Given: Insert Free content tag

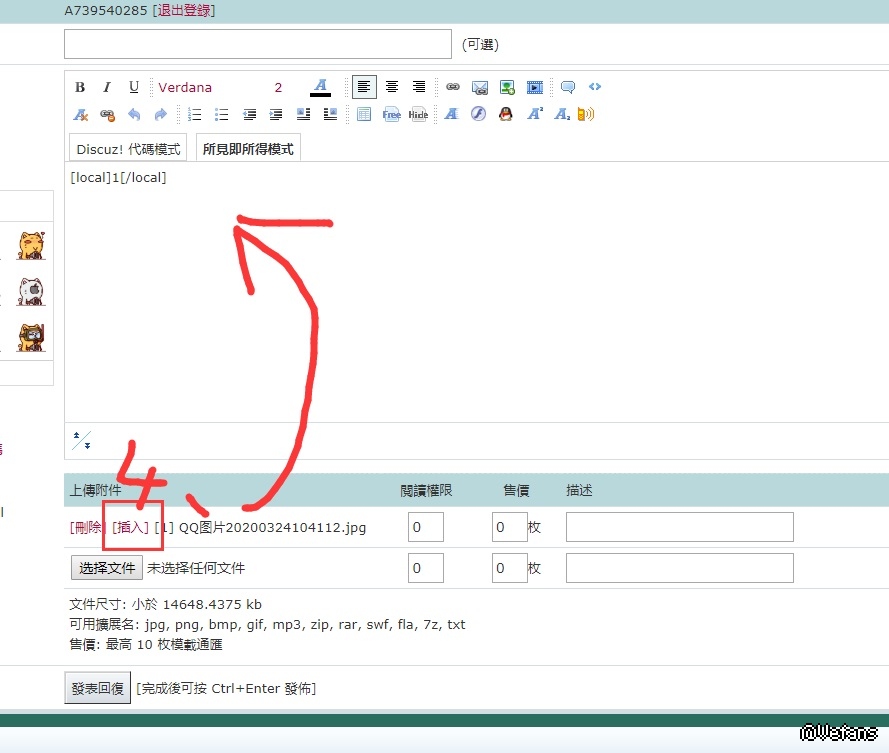Looking at the screenshot, I should (x=391, y=115).
